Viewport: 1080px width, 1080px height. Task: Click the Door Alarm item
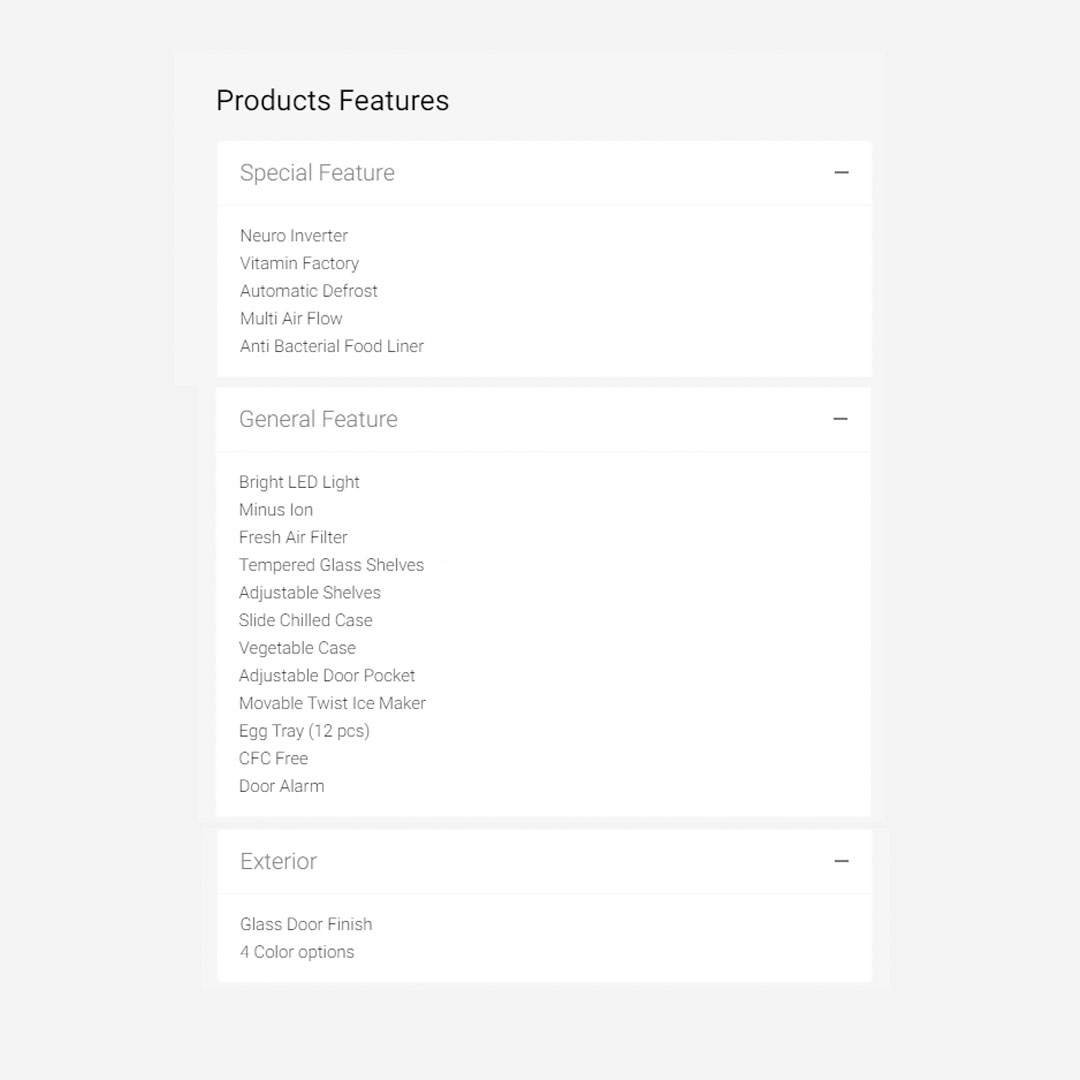point(281,786)
